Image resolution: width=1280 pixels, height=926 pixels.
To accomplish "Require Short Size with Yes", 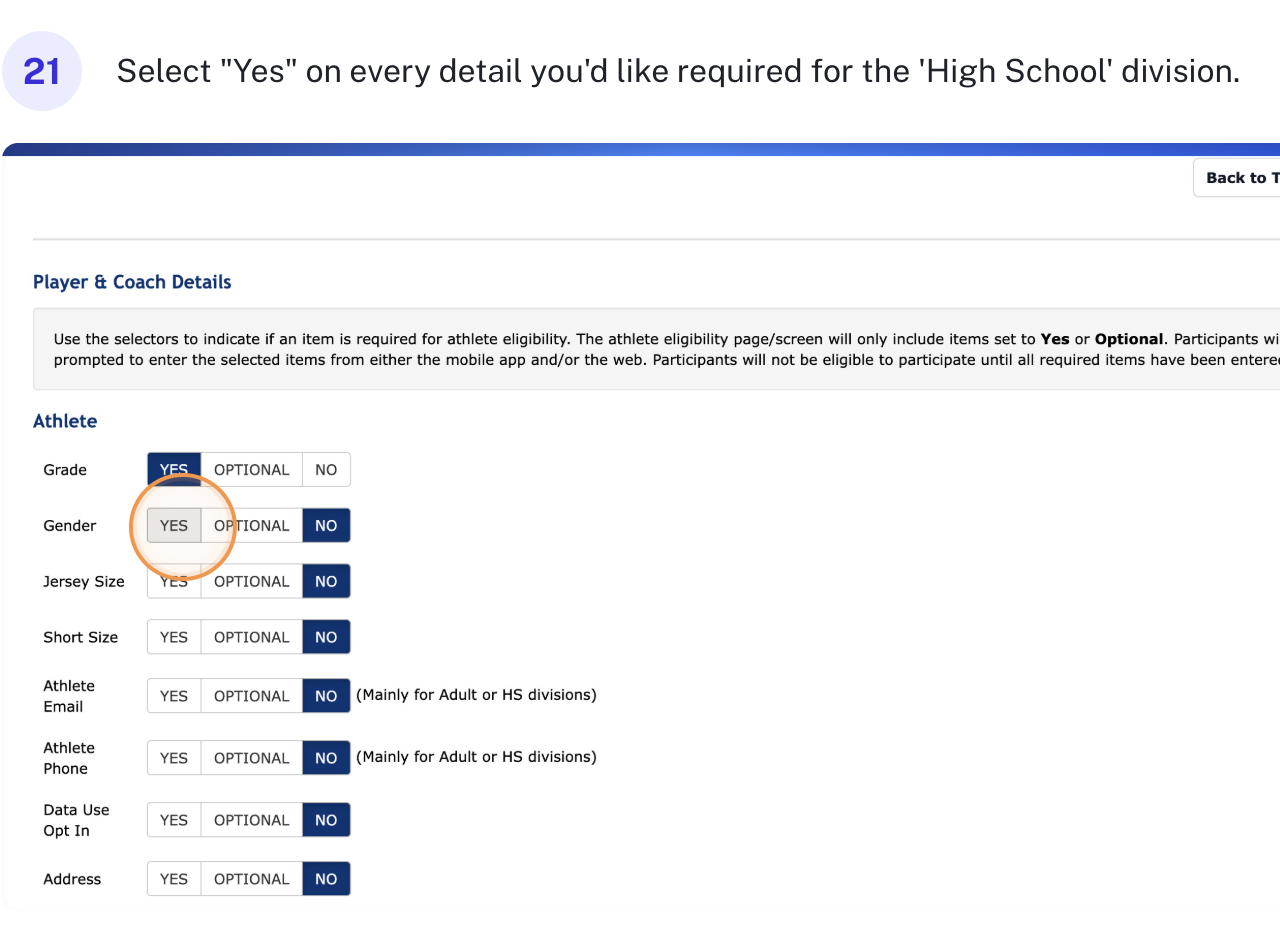I will click(x=174, y=638).
